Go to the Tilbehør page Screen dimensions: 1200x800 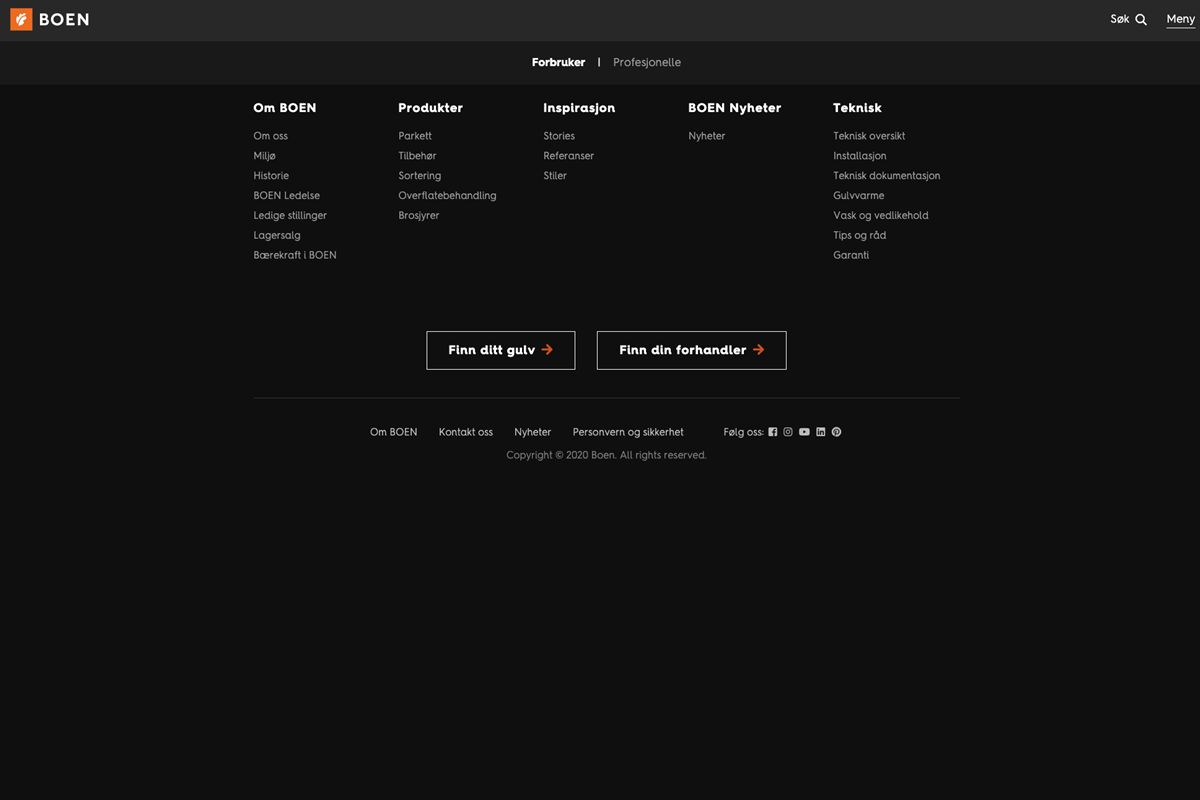[x=417, y=156]
